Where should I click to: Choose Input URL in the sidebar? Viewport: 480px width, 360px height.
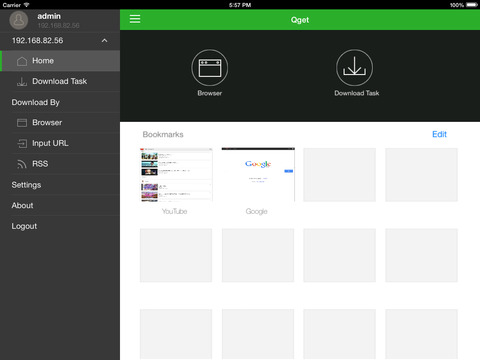pyautogui.click(x=60, y=143)
